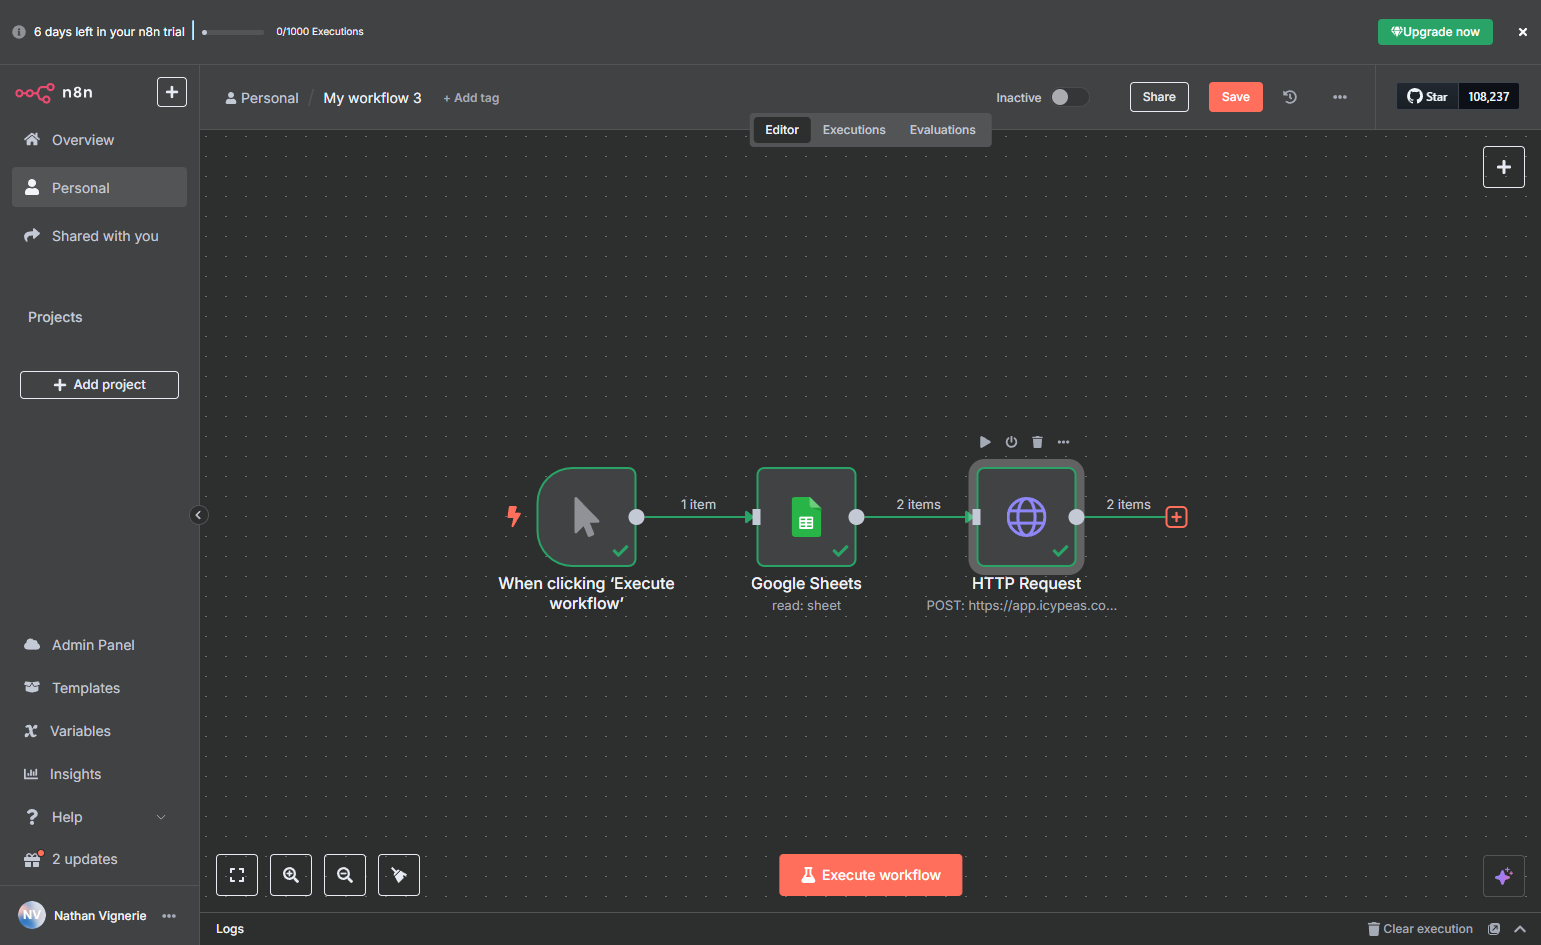Collapse the sidebar arrow

click(198, 515)
